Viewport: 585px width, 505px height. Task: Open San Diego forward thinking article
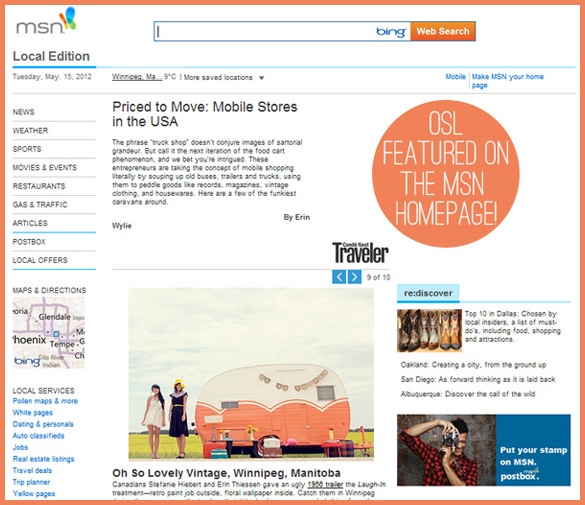(x=478, y=379)
